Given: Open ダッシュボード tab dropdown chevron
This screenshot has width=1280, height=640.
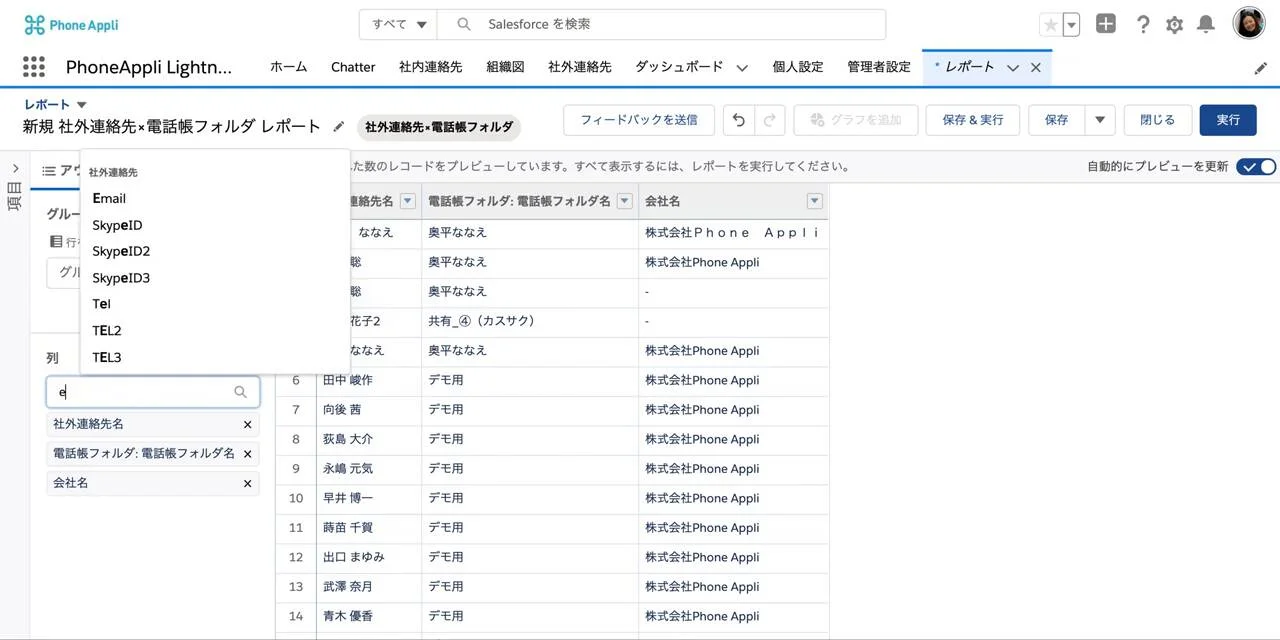Looking at the screenshot, I should tap(742, 68).
